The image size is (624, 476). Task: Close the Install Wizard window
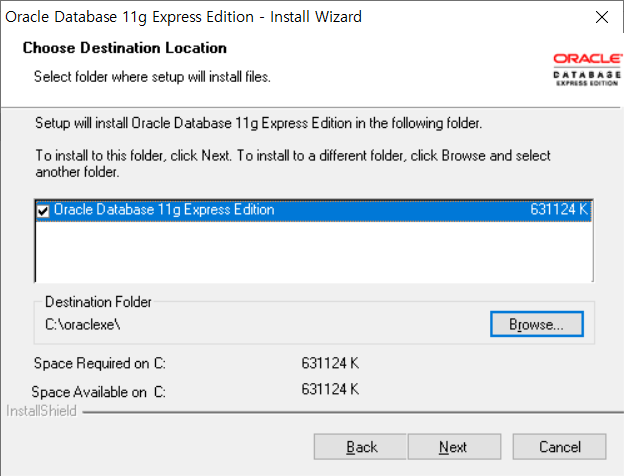tap(602, 17)
